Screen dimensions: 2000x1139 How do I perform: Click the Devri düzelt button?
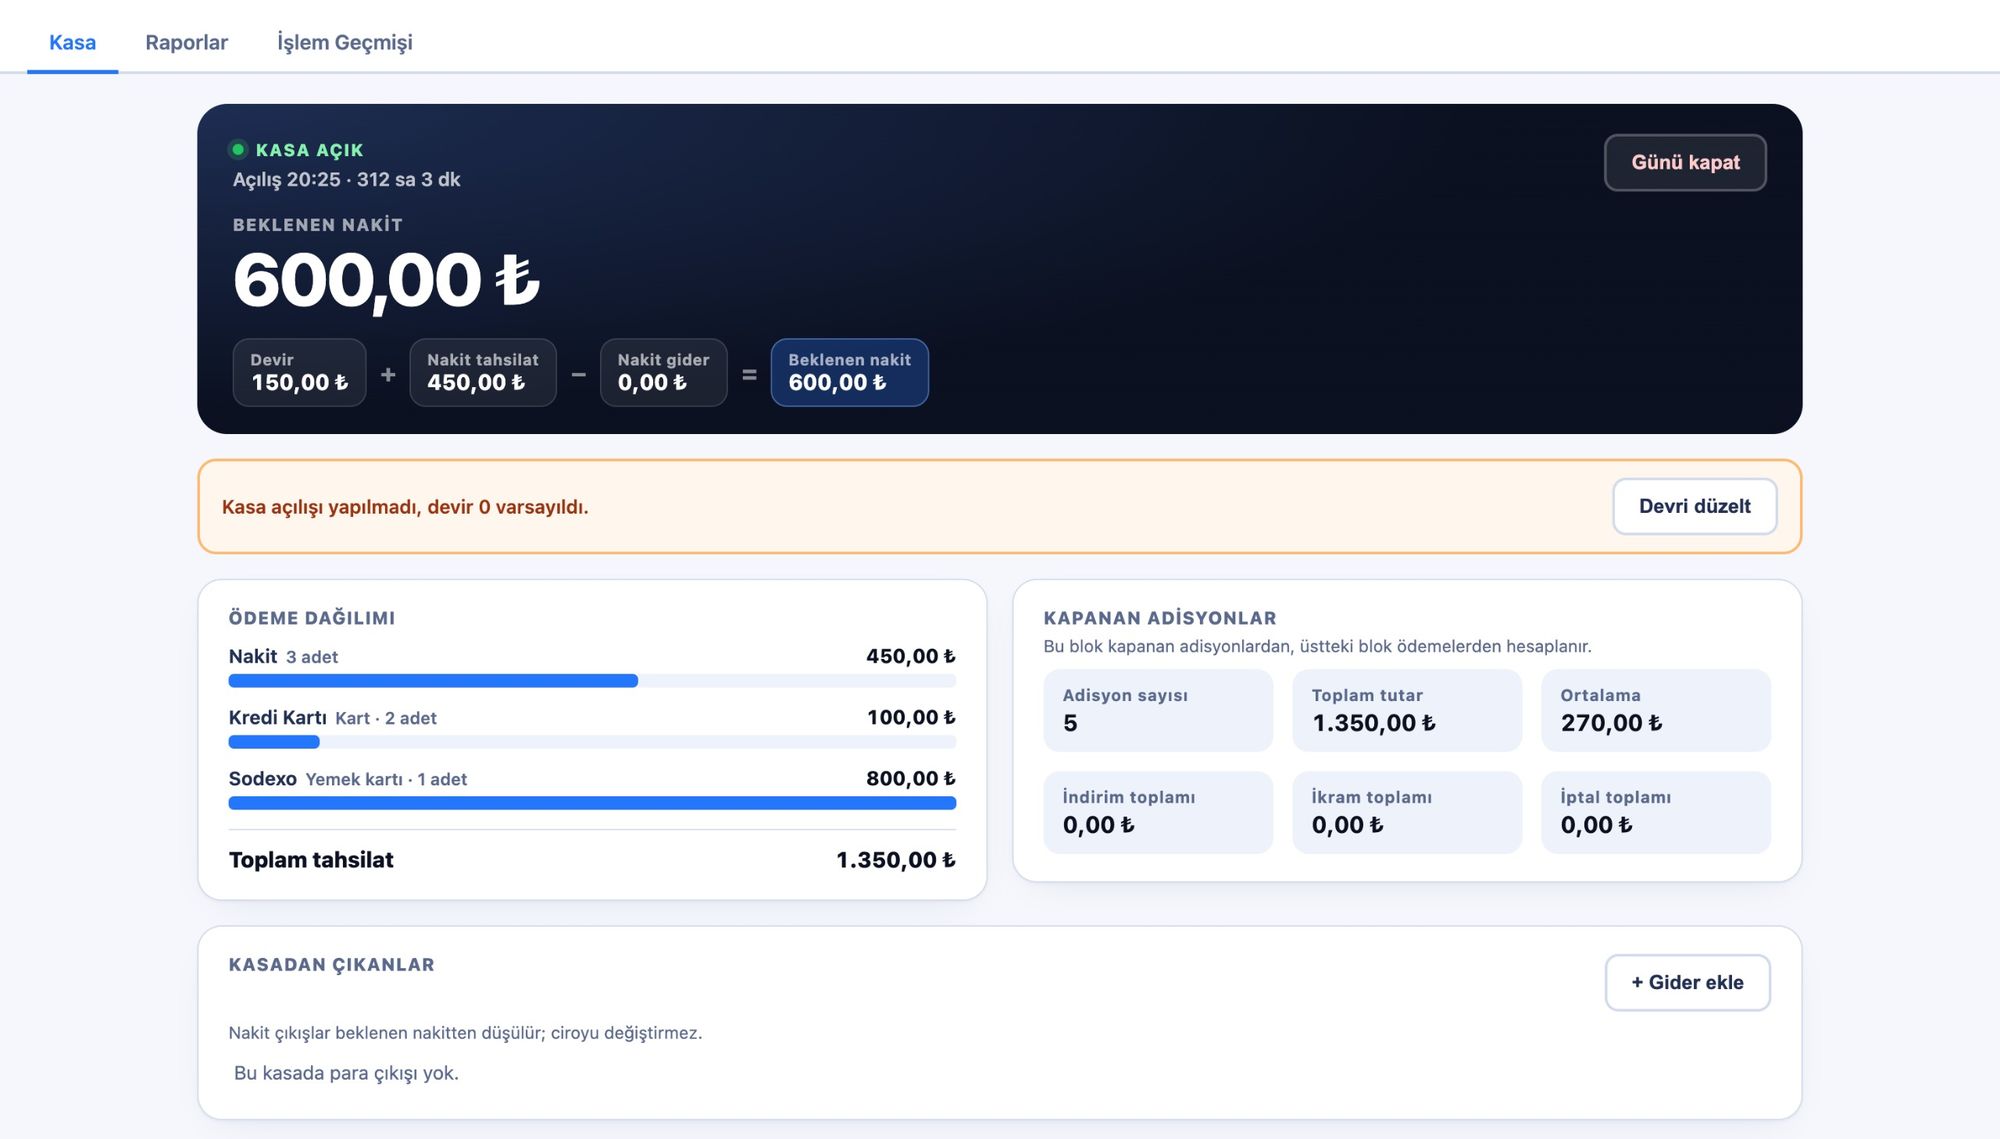(x=1694, y=506)
